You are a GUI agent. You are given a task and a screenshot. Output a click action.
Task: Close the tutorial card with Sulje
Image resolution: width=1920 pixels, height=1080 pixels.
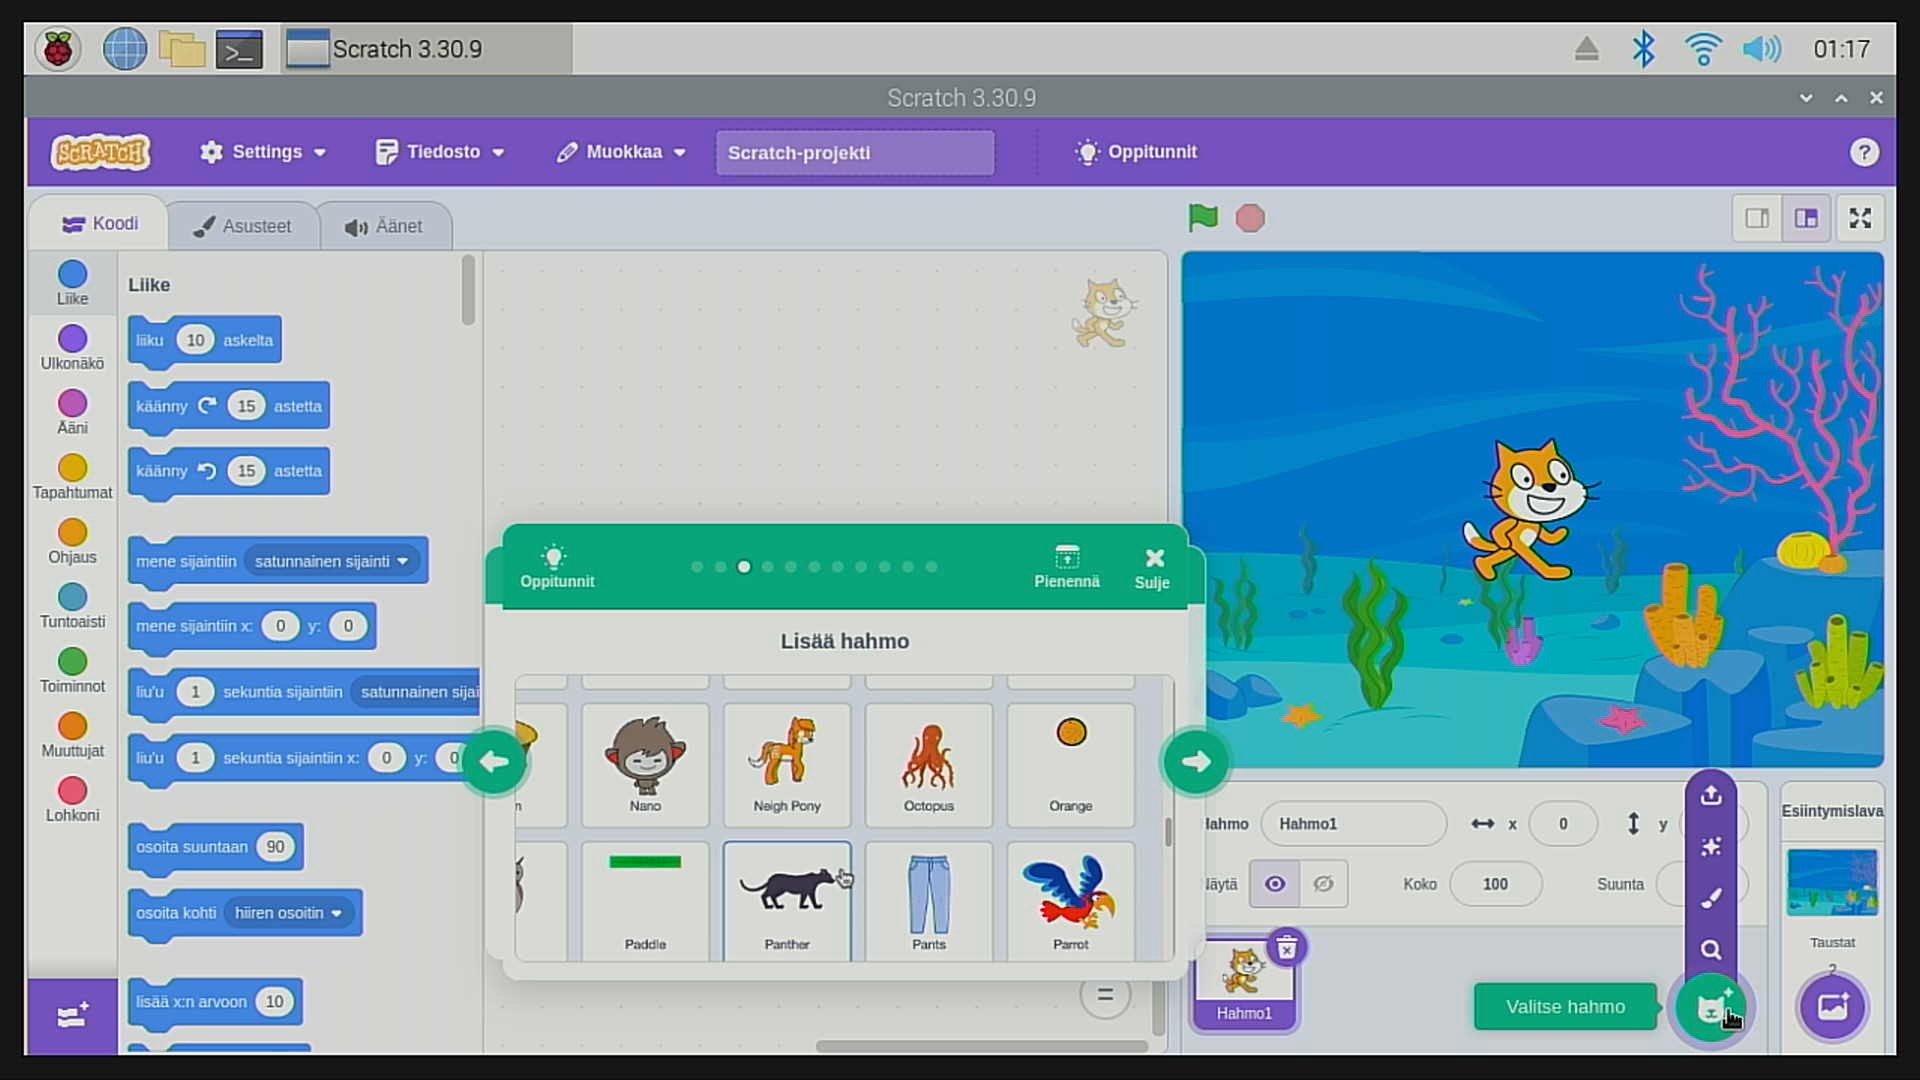tap(1152, 568)
